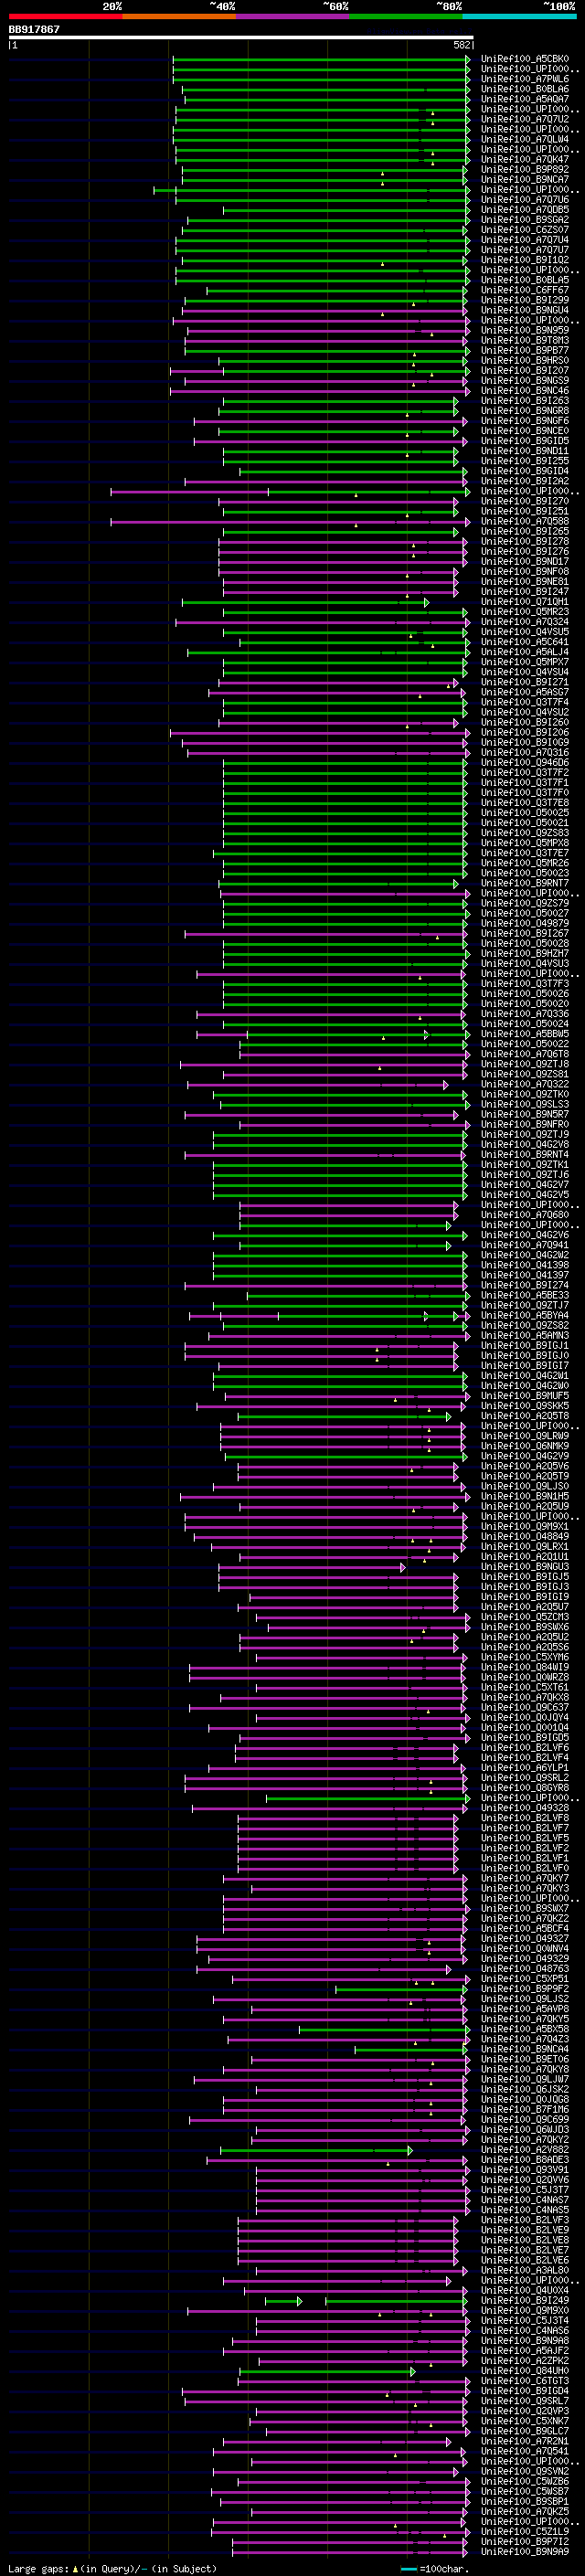Click UniRef100_B9GLC7 label
This screenshot has height=2576, width=585.
coord(524,2430)
